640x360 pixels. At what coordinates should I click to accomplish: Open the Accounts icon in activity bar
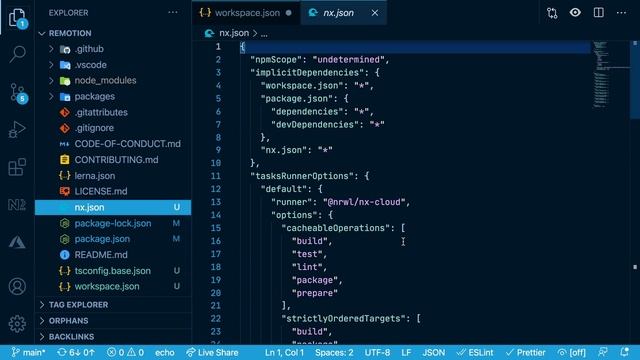(x=17, y=287)
